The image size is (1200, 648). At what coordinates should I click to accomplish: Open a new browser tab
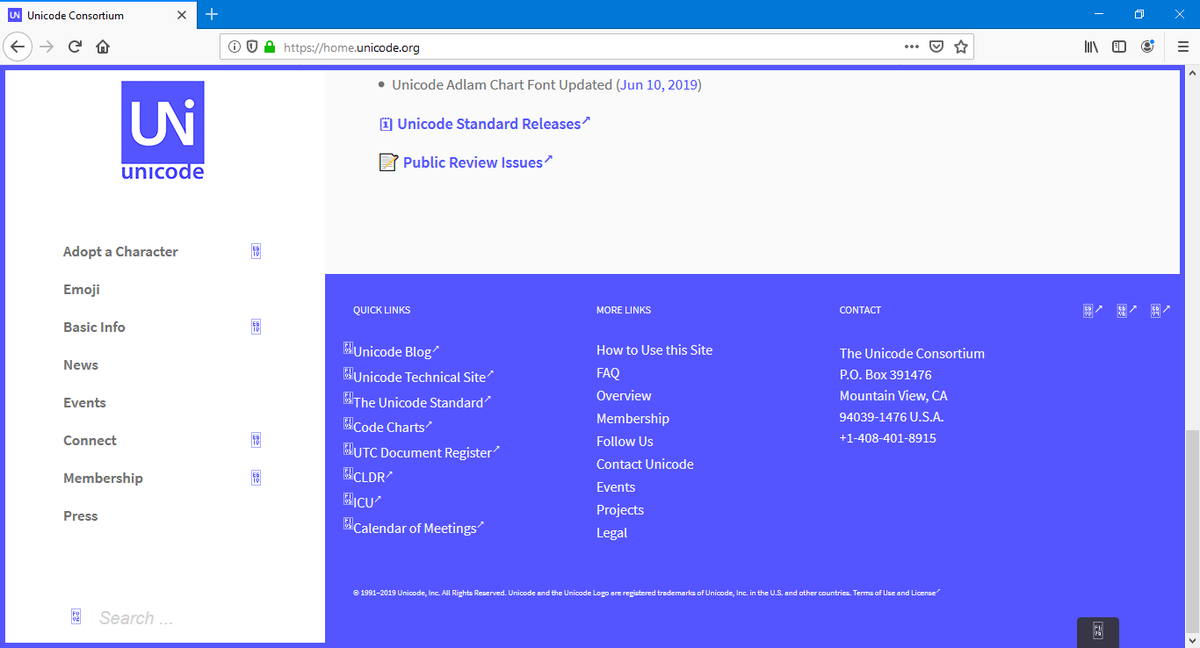coord(212,15)
